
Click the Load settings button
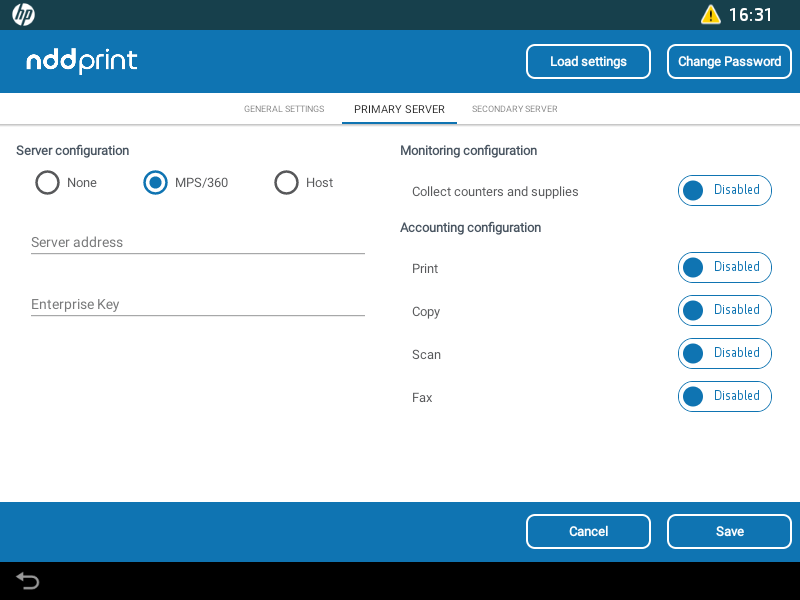[x=588, y=61]
